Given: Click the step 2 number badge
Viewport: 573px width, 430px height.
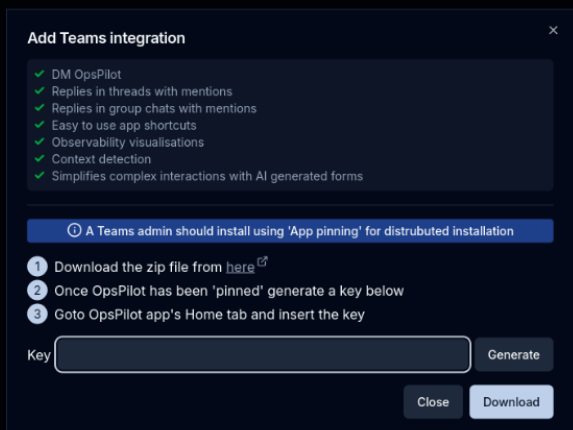Looking at the screenshot, I should coord(37,290).
